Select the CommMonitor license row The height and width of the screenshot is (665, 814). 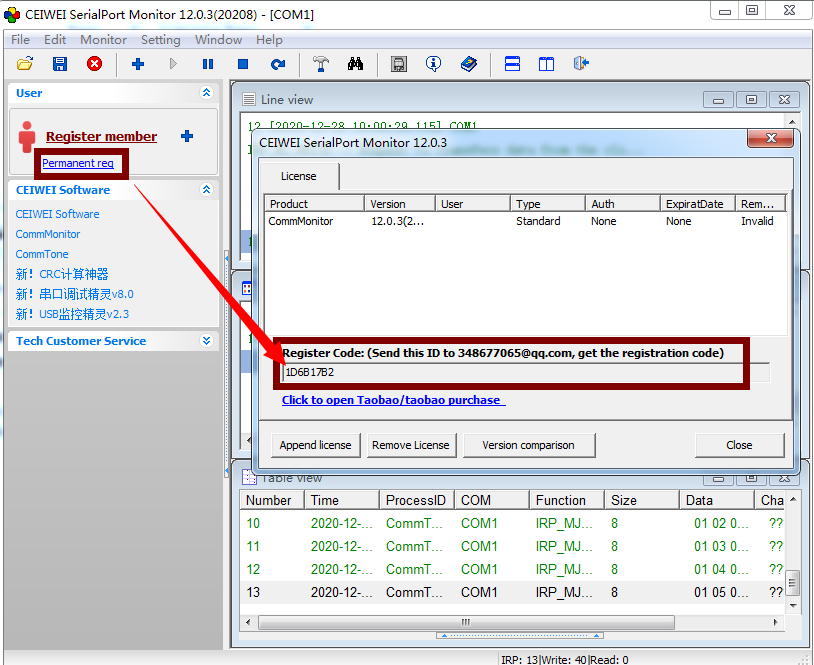[x=525, y=221]
